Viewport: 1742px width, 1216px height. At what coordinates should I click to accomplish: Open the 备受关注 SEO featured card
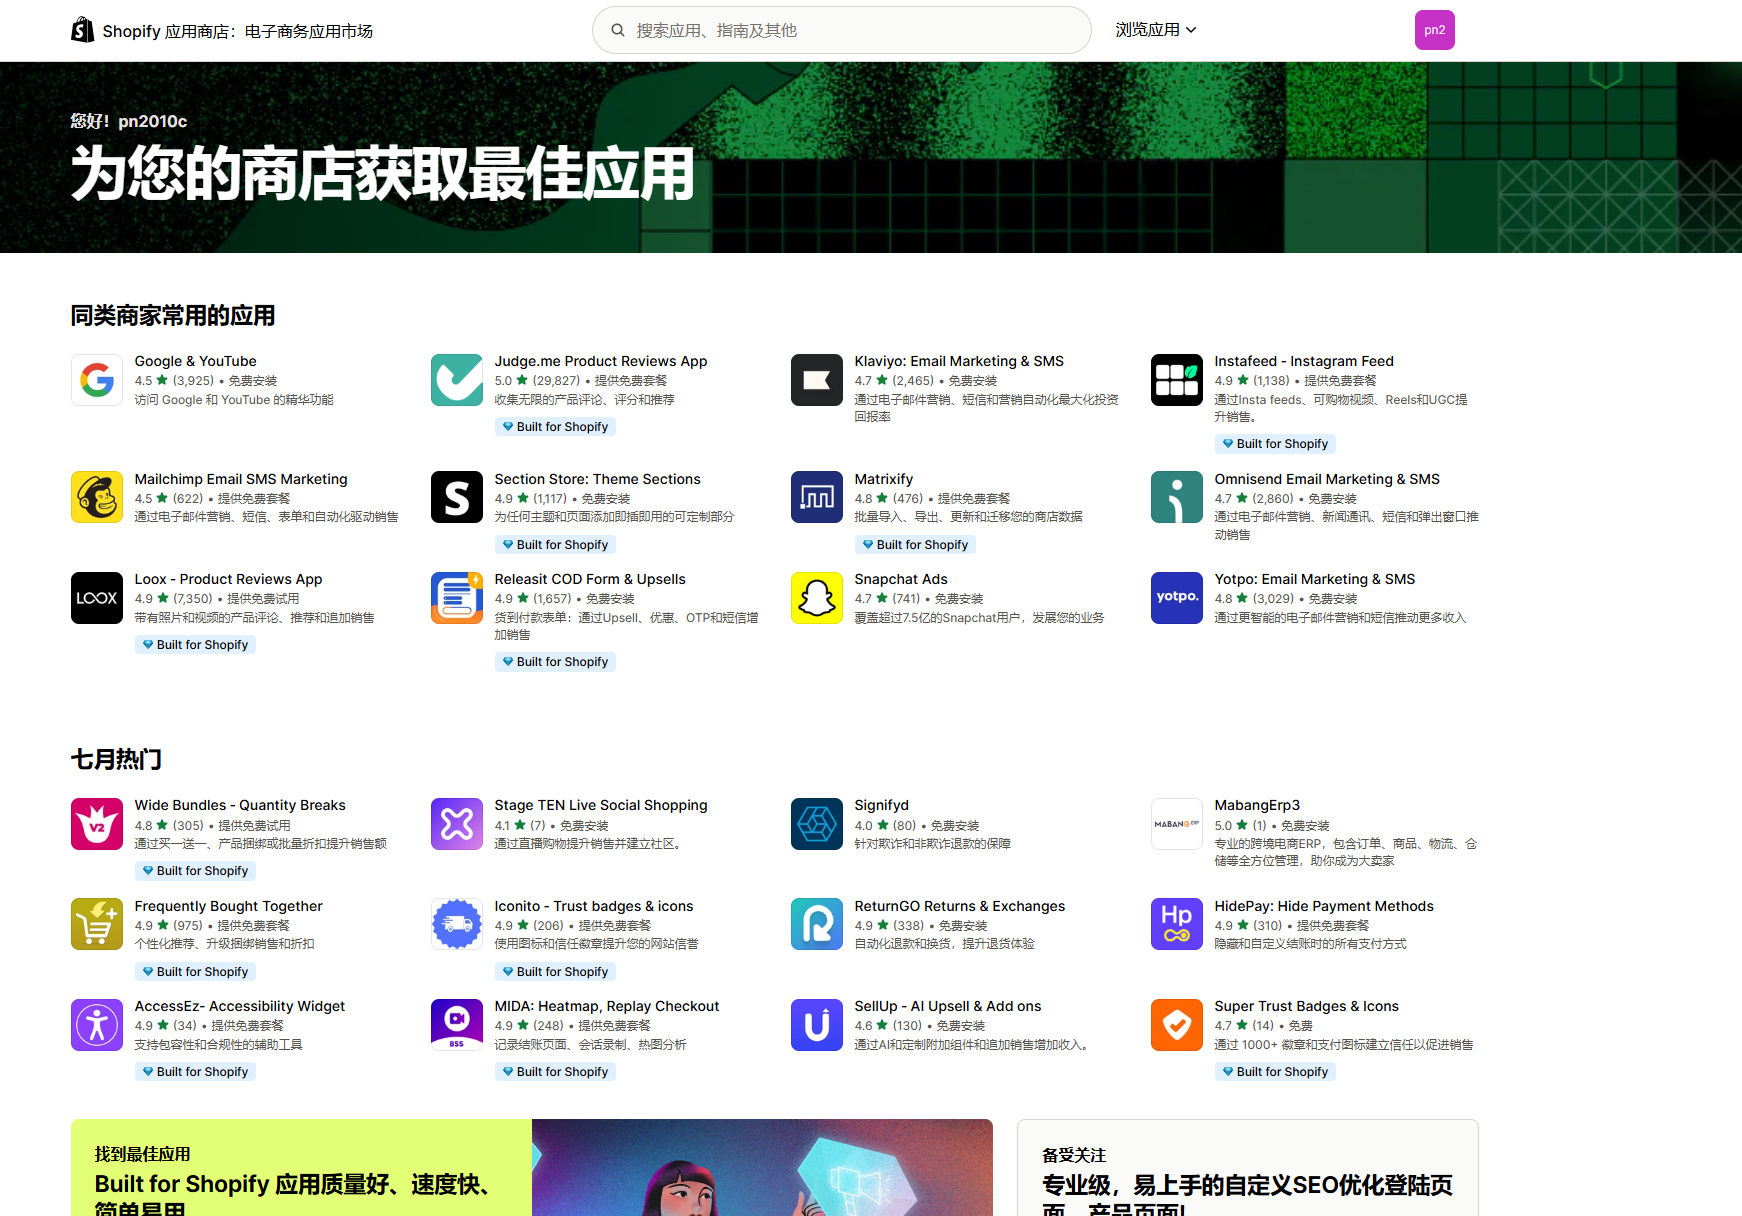point(1248,1168)
